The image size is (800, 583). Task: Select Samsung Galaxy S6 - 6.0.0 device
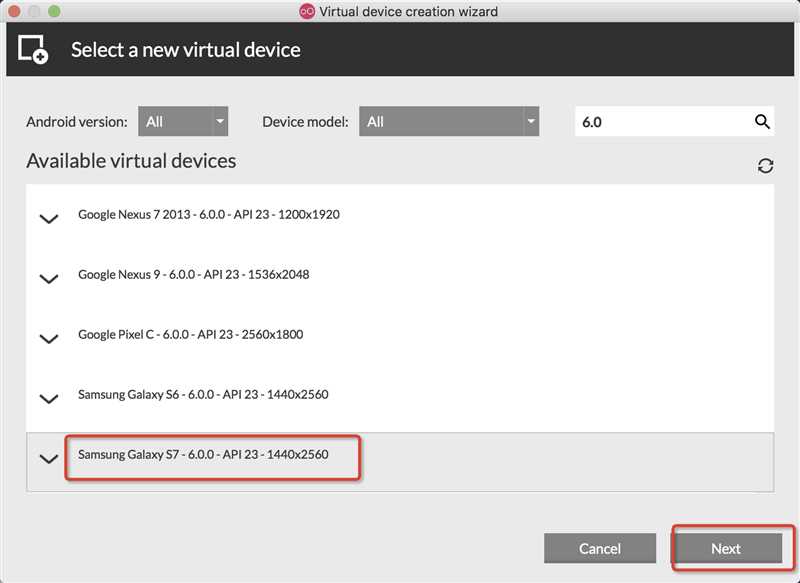(x=400, y=395)
